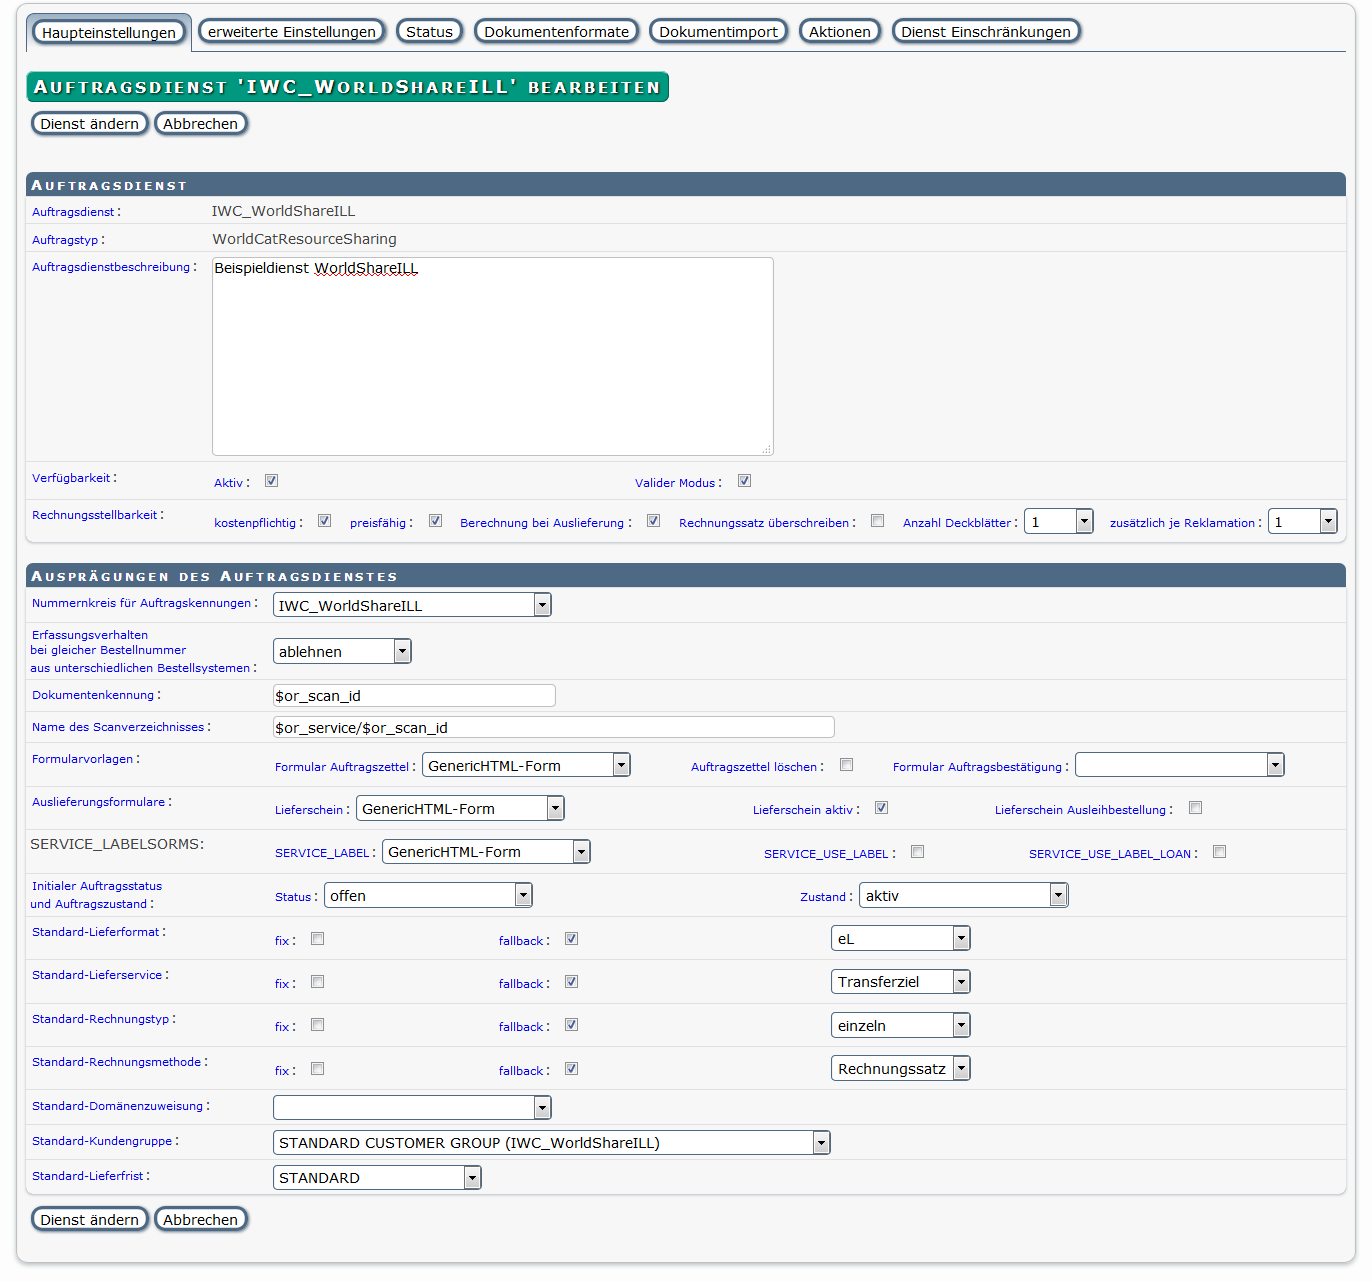Enable SERVICE_USE_LABEL_LOAN checkbox
The image size is (1372, 1281).
(x=1219, y=852)
